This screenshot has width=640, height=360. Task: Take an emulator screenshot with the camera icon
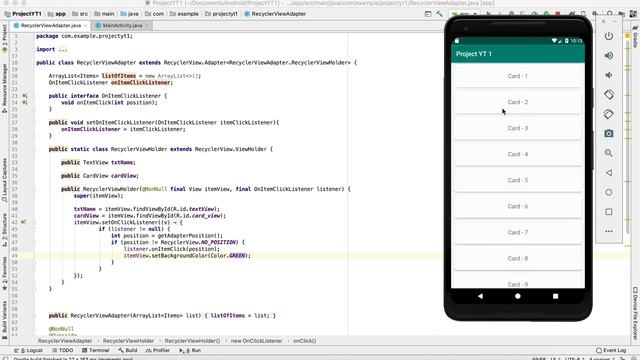(x=609, y=133)
